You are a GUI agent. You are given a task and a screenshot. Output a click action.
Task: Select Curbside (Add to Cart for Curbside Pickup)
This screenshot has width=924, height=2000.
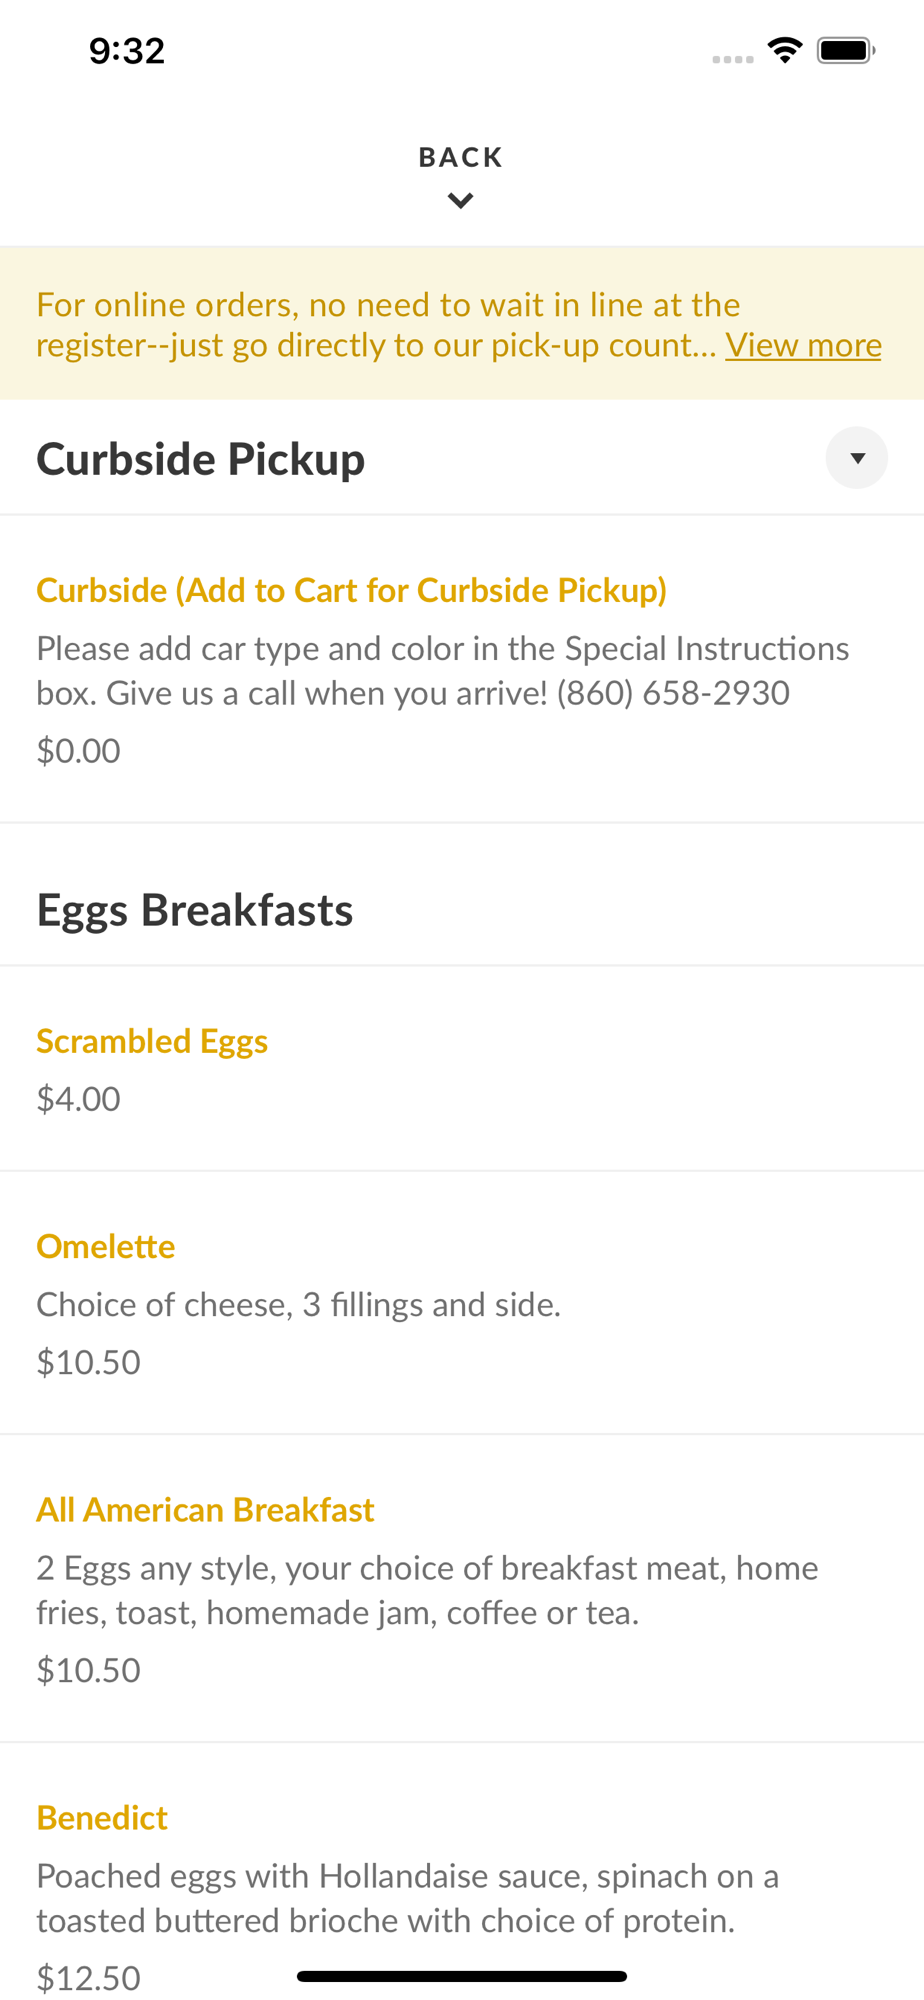pos(351,590)
